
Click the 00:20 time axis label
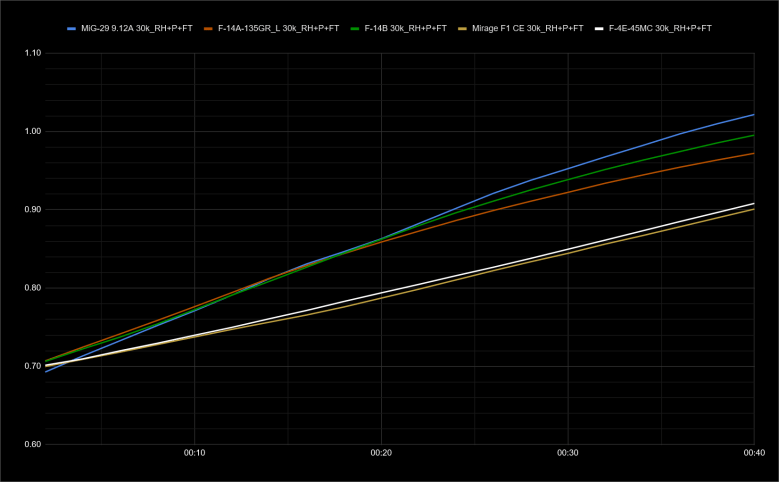tap(381, 454)
